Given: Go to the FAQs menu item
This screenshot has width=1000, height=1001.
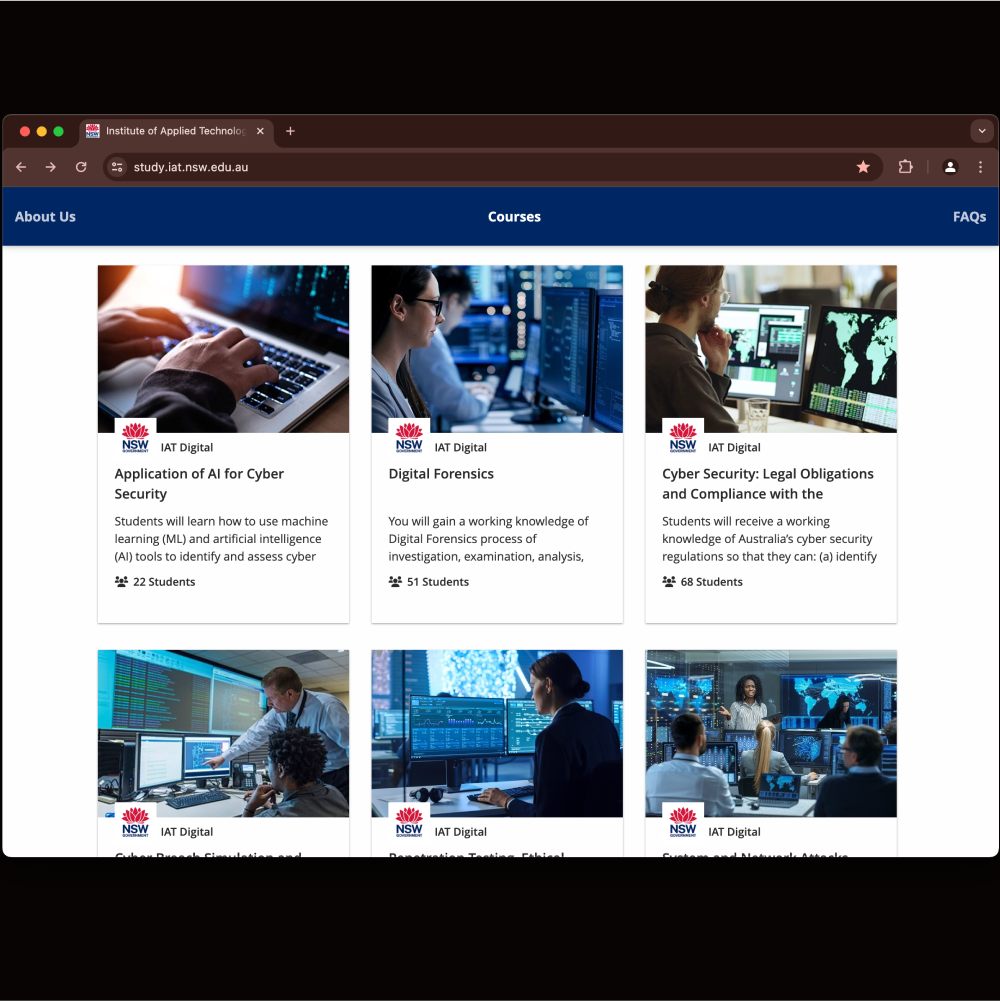Looking at the screenshot, I should (969, 217).
